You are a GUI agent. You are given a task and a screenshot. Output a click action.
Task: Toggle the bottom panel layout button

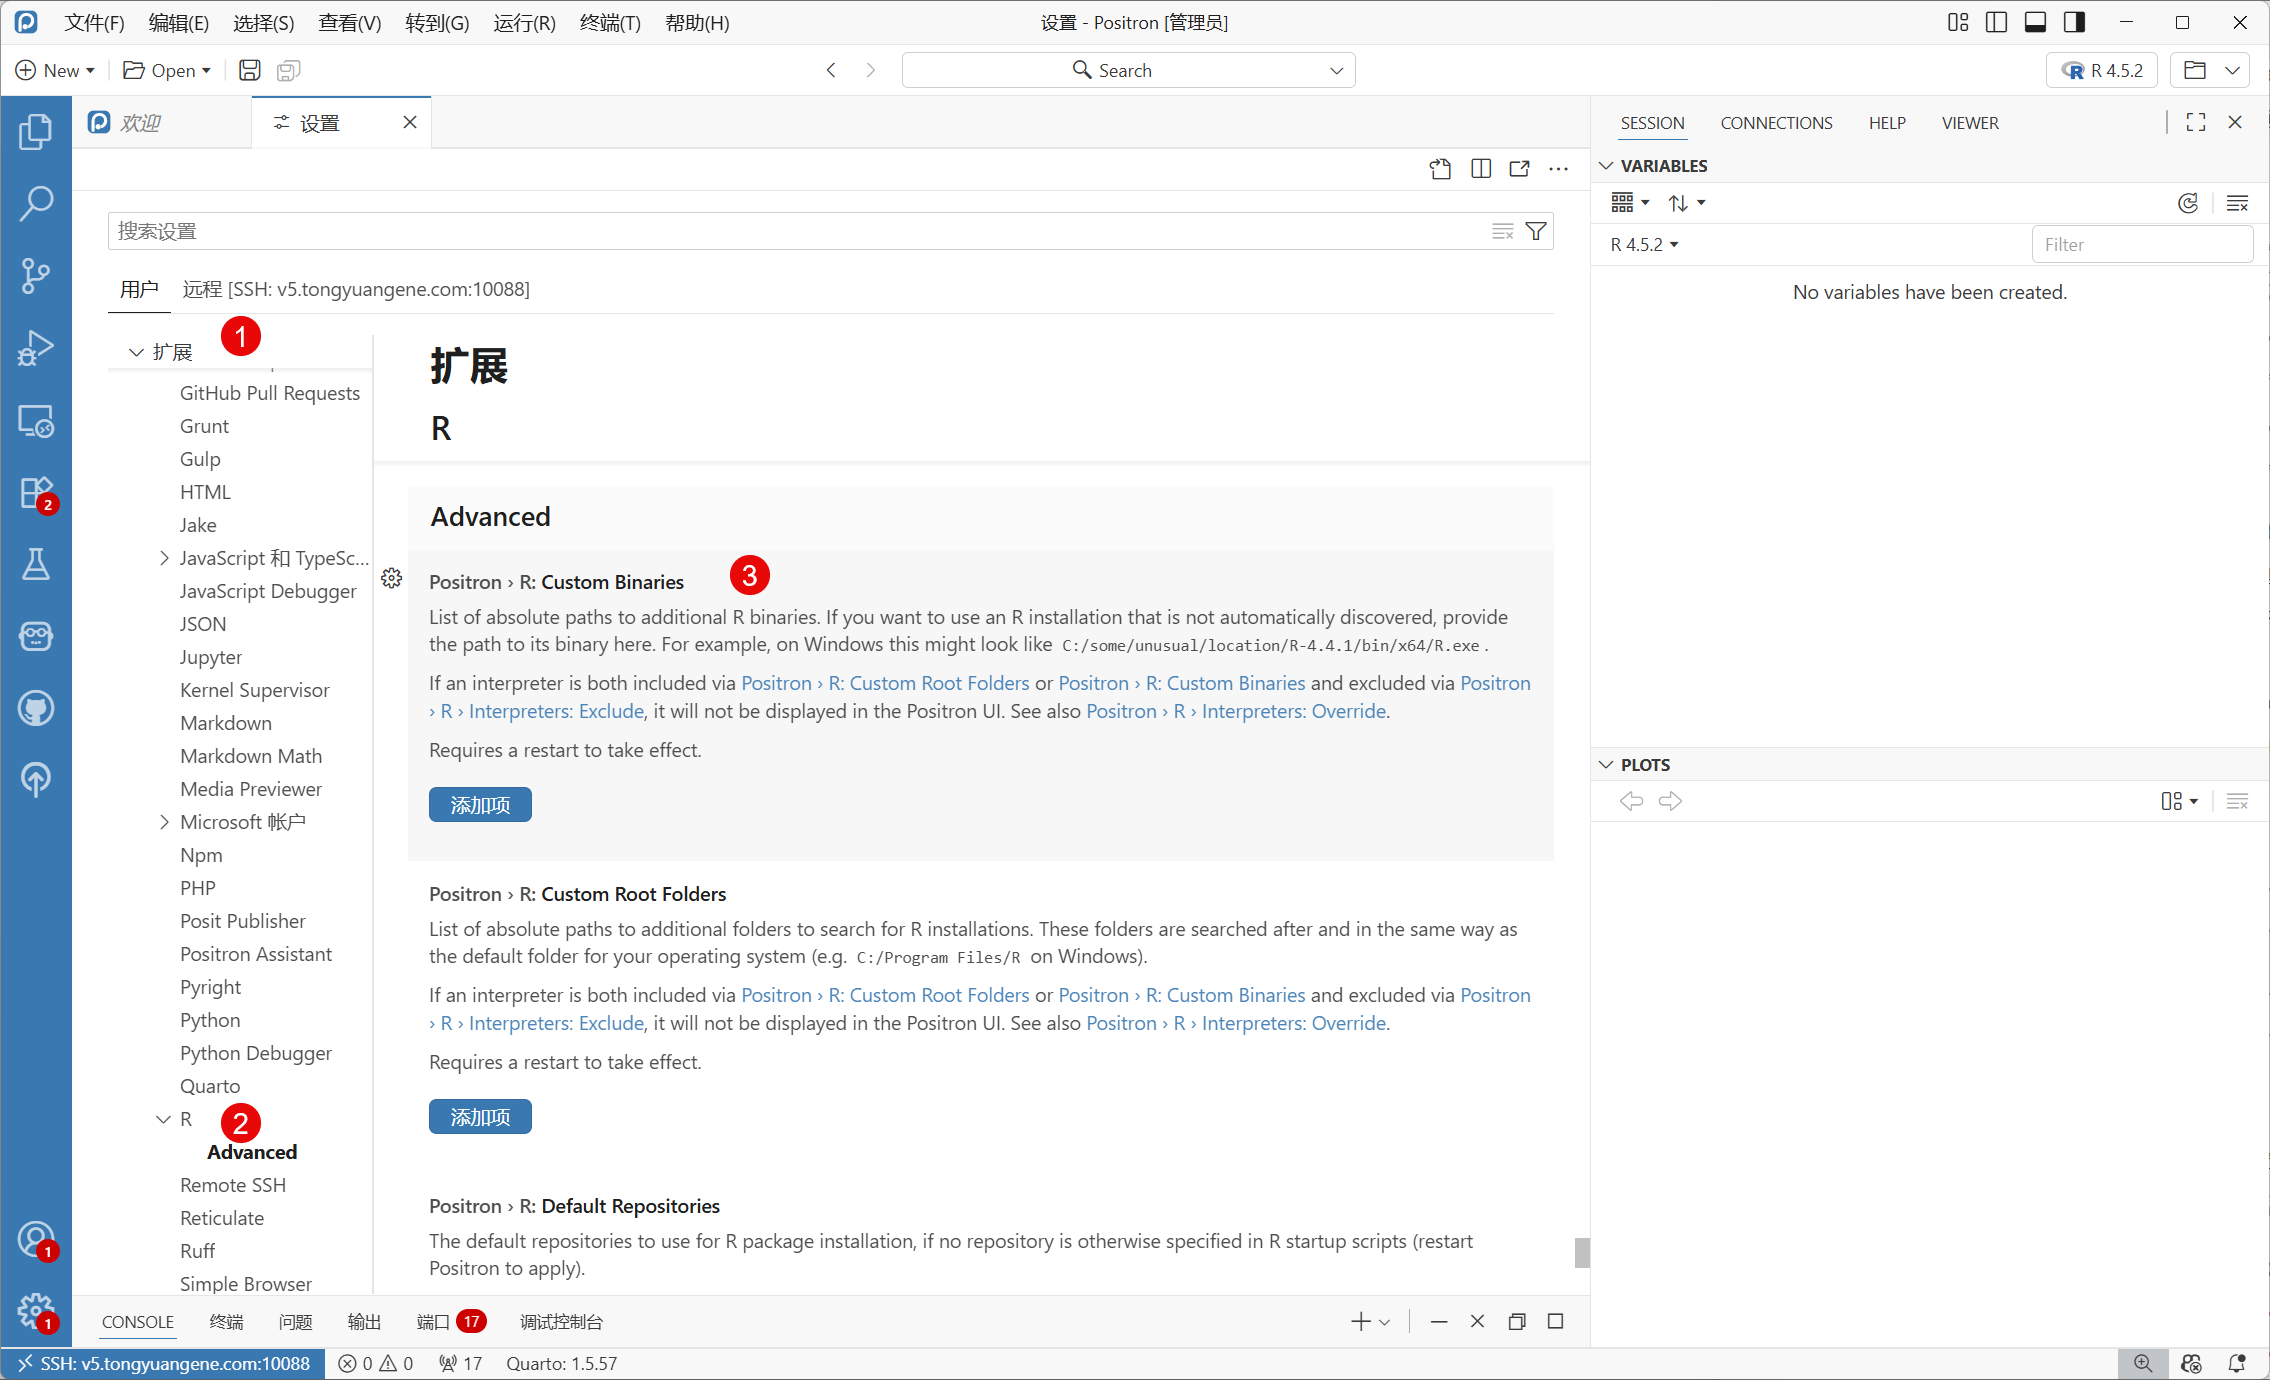[x=2035, y=22]
